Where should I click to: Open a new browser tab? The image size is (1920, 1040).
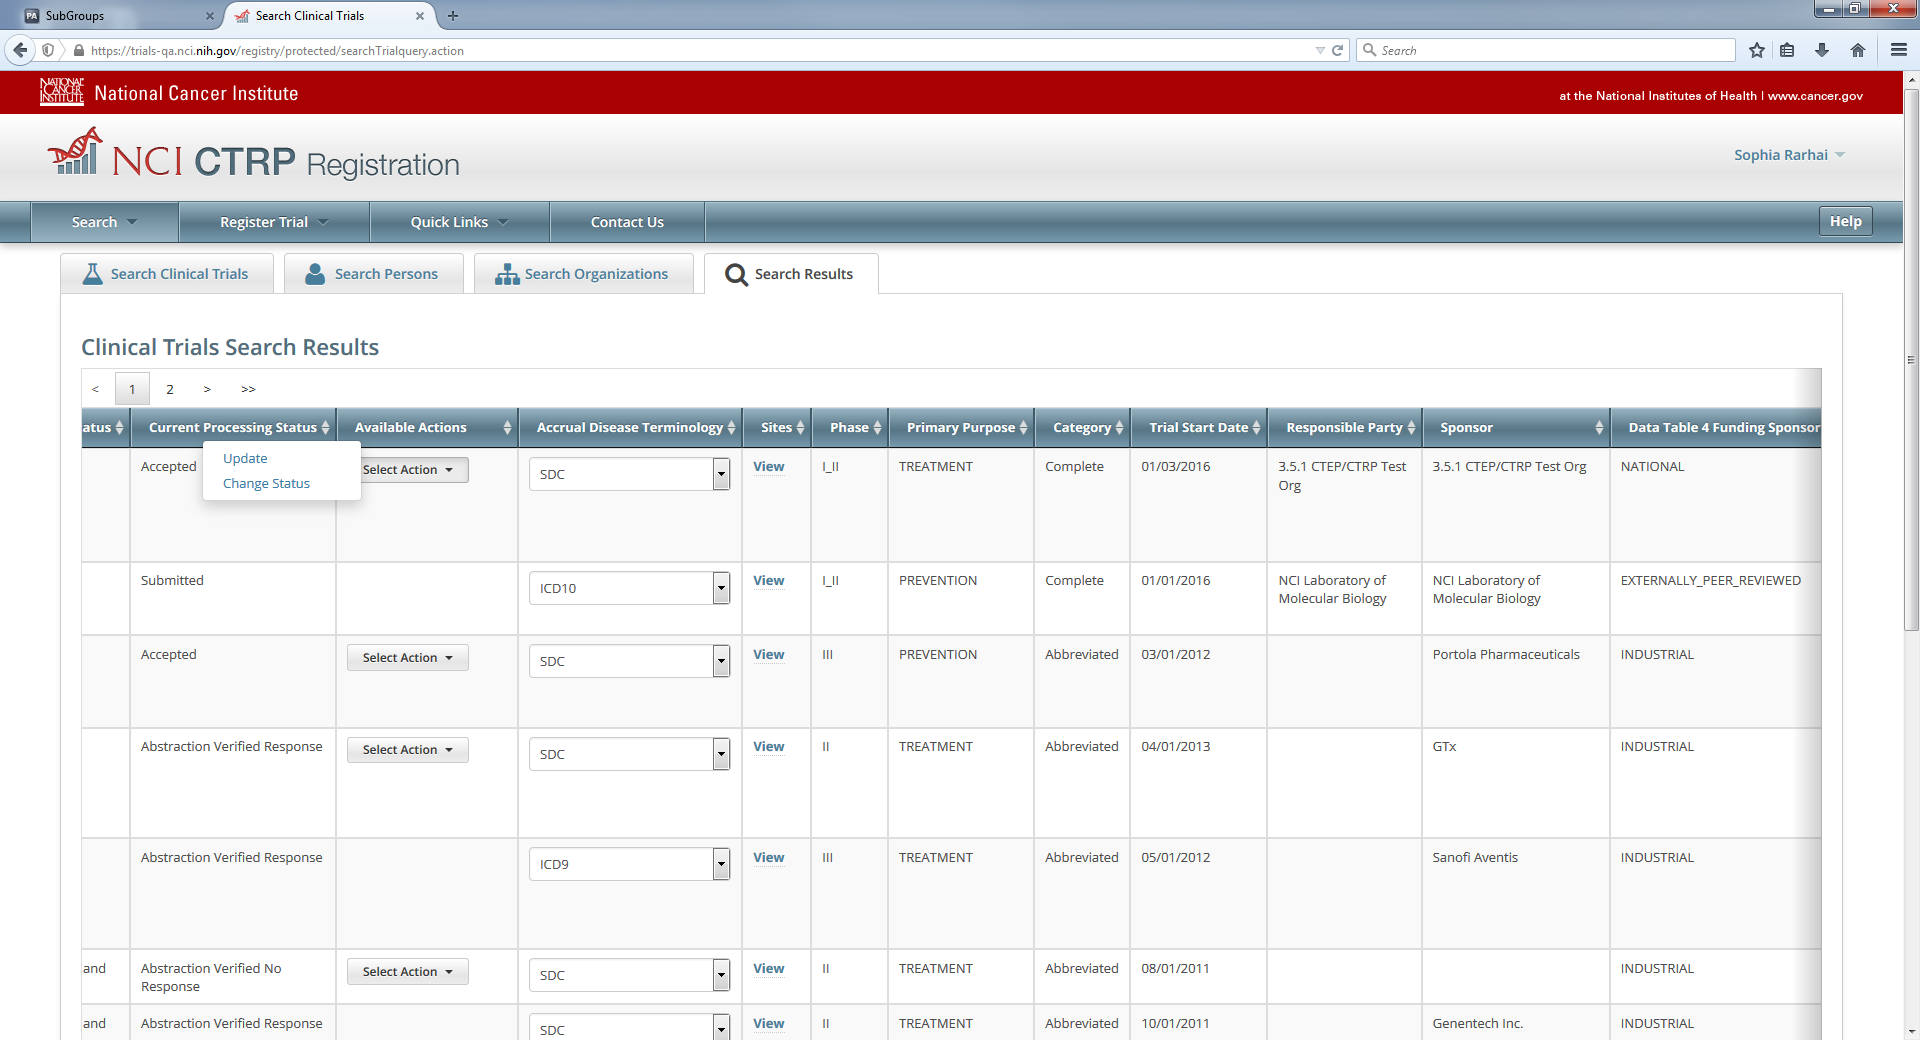pyautogui.click(x=453, y=16)
